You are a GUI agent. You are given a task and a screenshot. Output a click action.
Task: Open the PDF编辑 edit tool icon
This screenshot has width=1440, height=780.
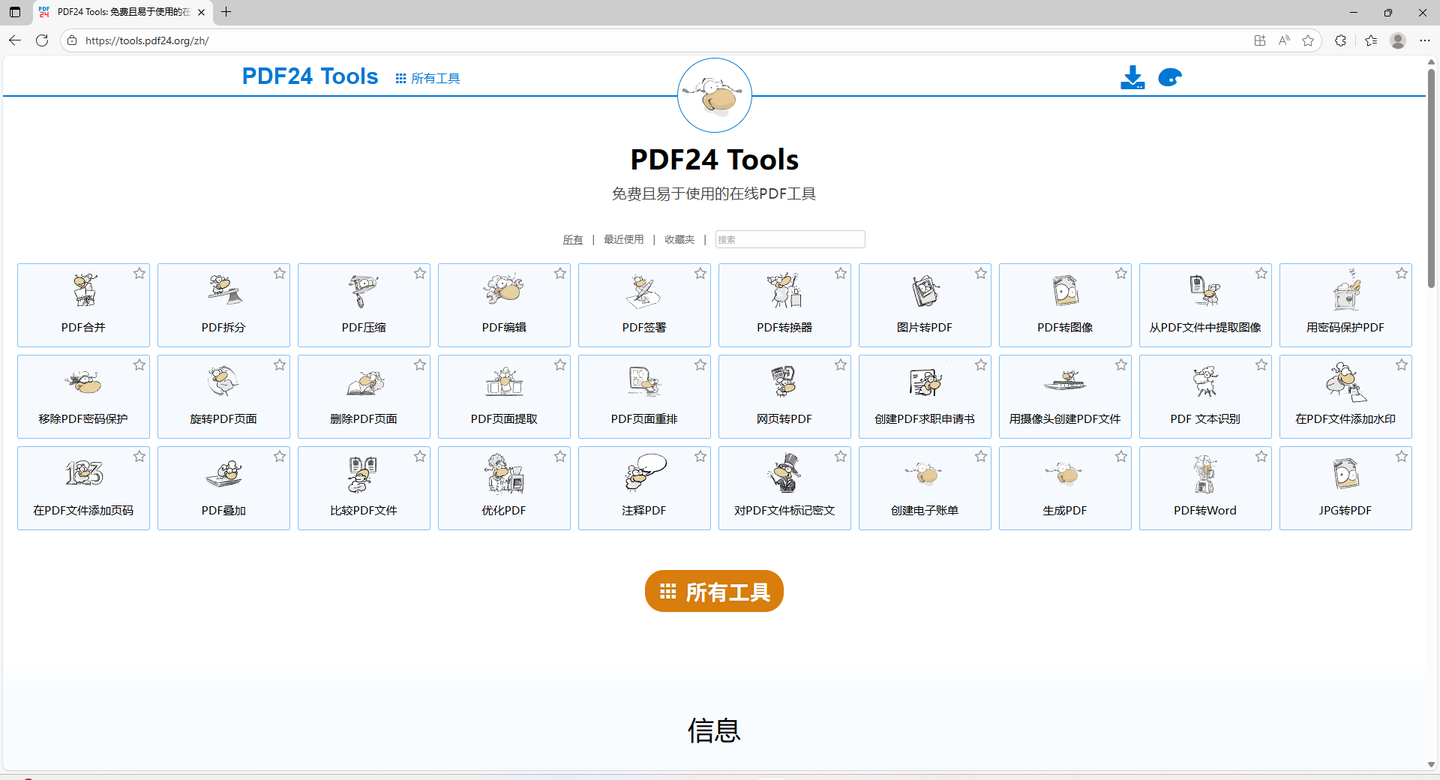(504, 290)
